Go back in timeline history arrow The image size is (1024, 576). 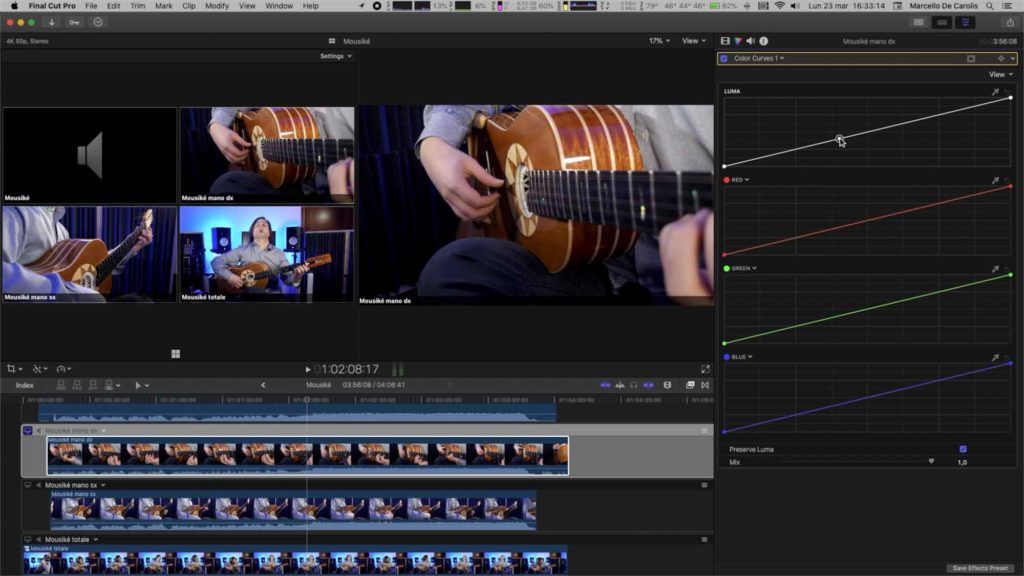[x=263, y=385]
